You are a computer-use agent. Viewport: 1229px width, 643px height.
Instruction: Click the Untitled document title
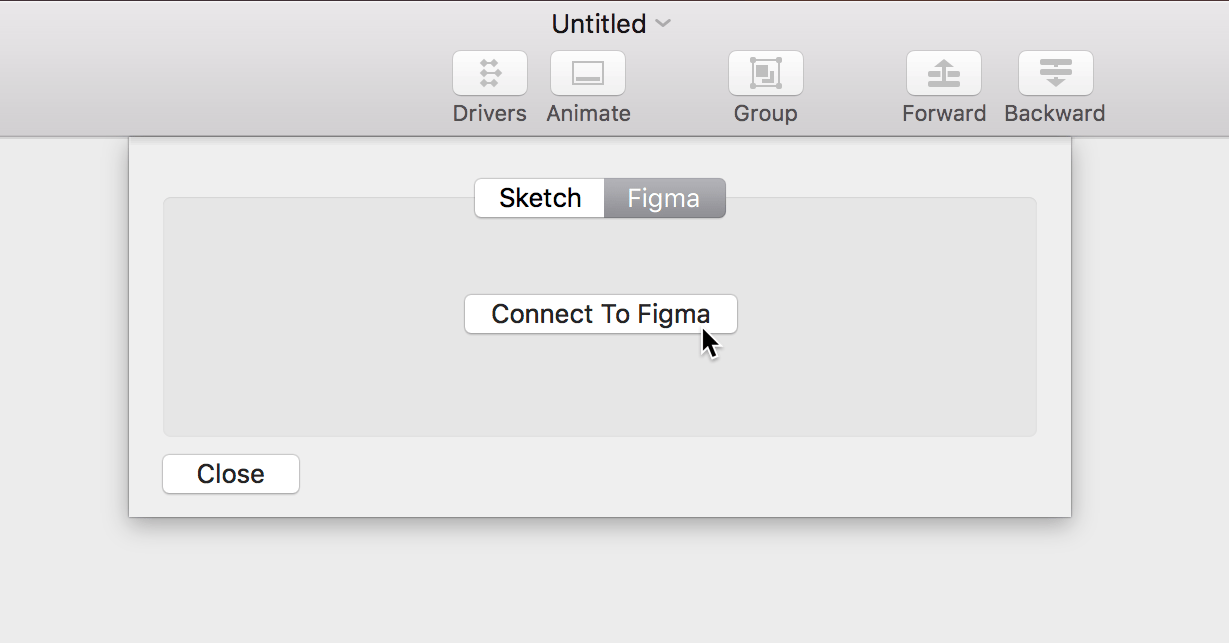[598, 23]
